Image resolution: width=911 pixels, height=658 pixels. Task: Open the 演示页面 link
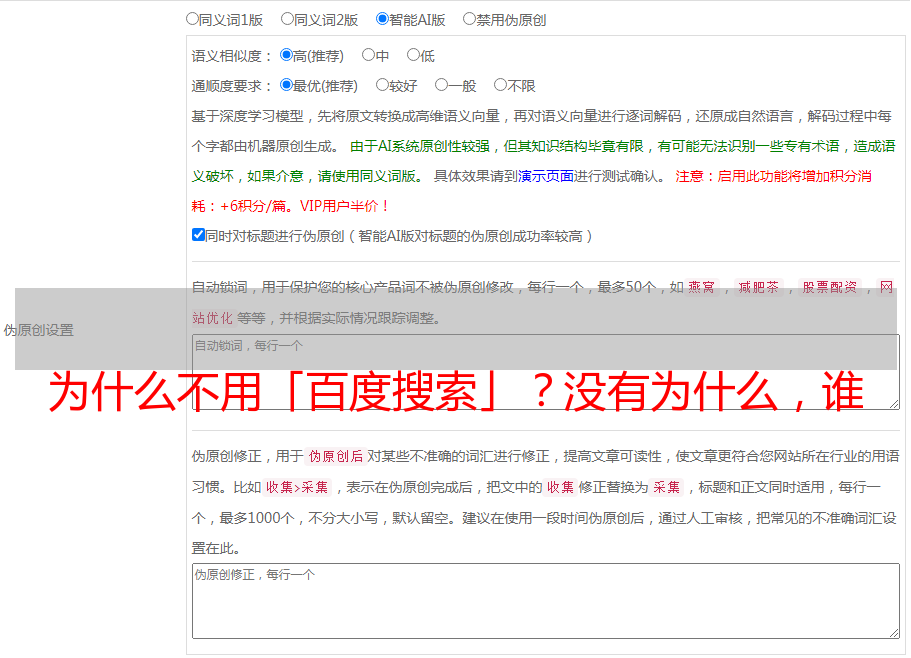click(x=546, y=176)
